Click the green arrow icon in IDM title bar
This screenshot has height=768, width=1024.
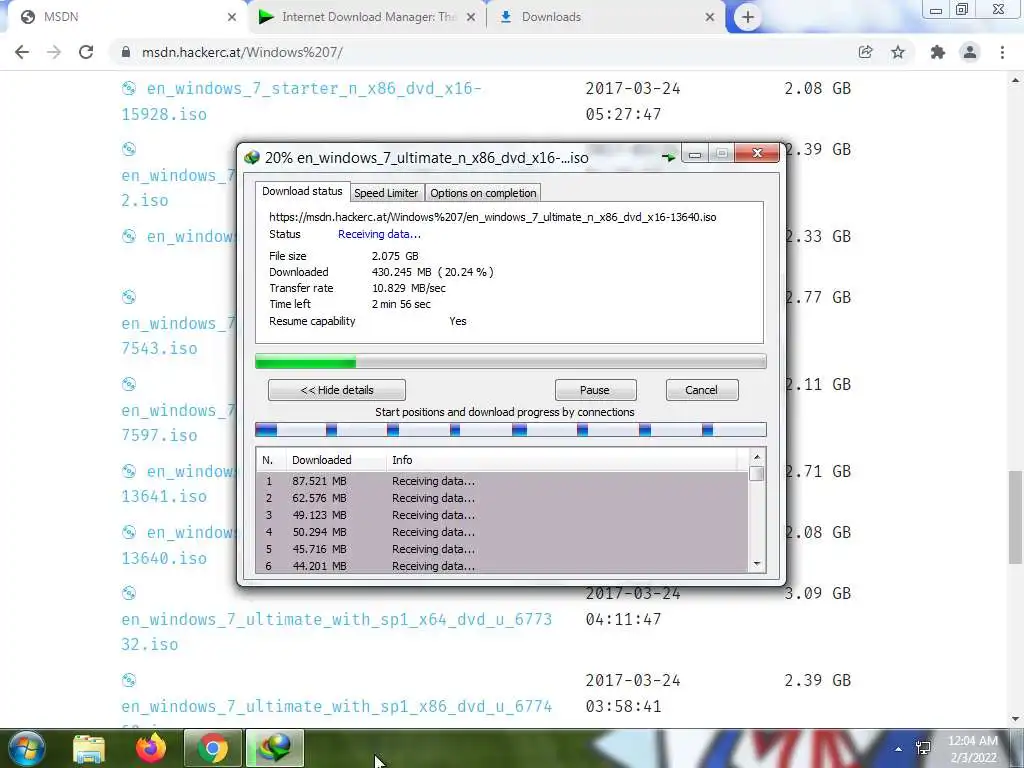(x=668, y=157)
